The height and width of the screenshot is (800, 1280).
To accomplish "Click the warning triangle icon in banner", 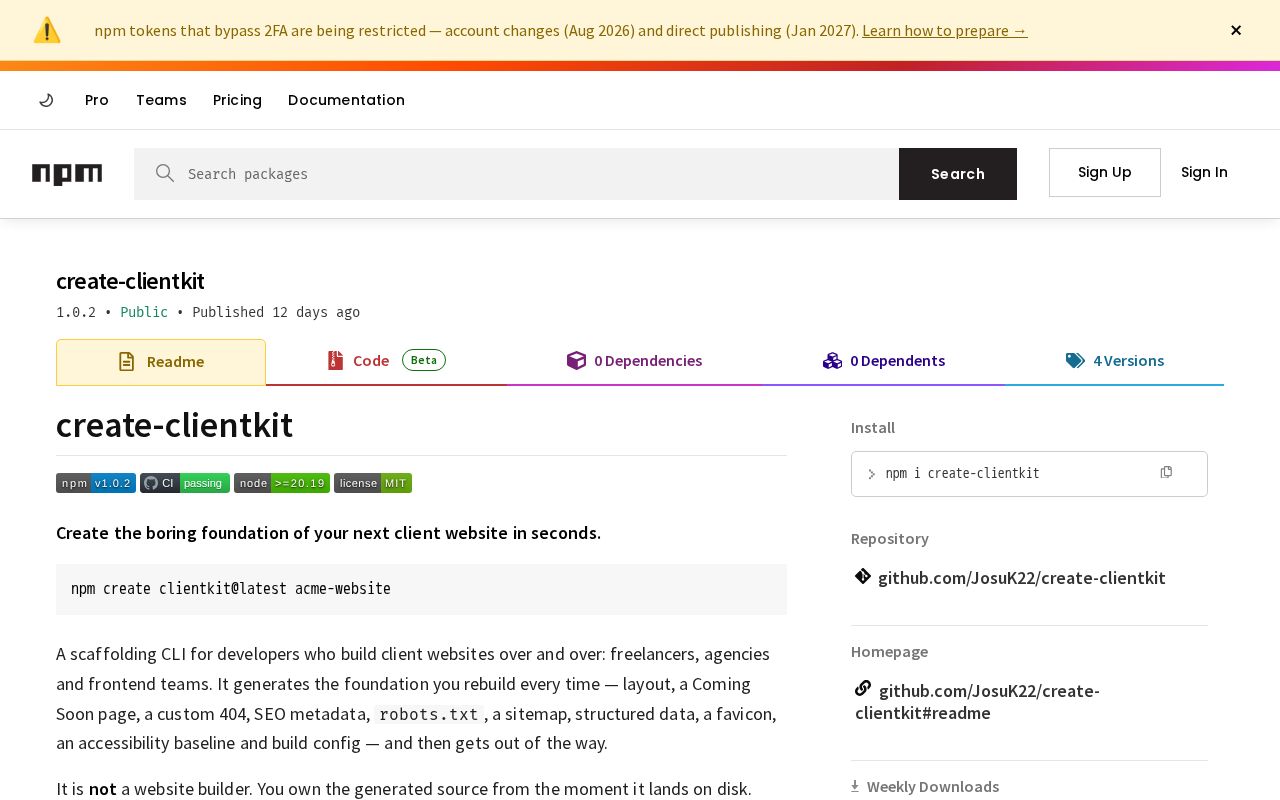I will point(47,30).
